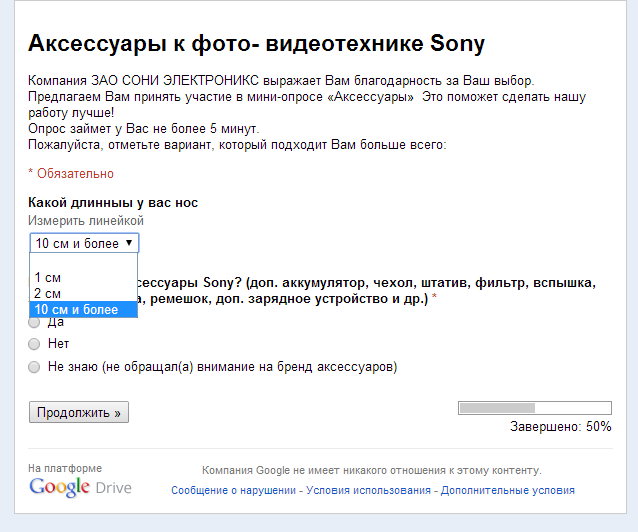Select "2 см" from dropdown list

click(83, 293)
